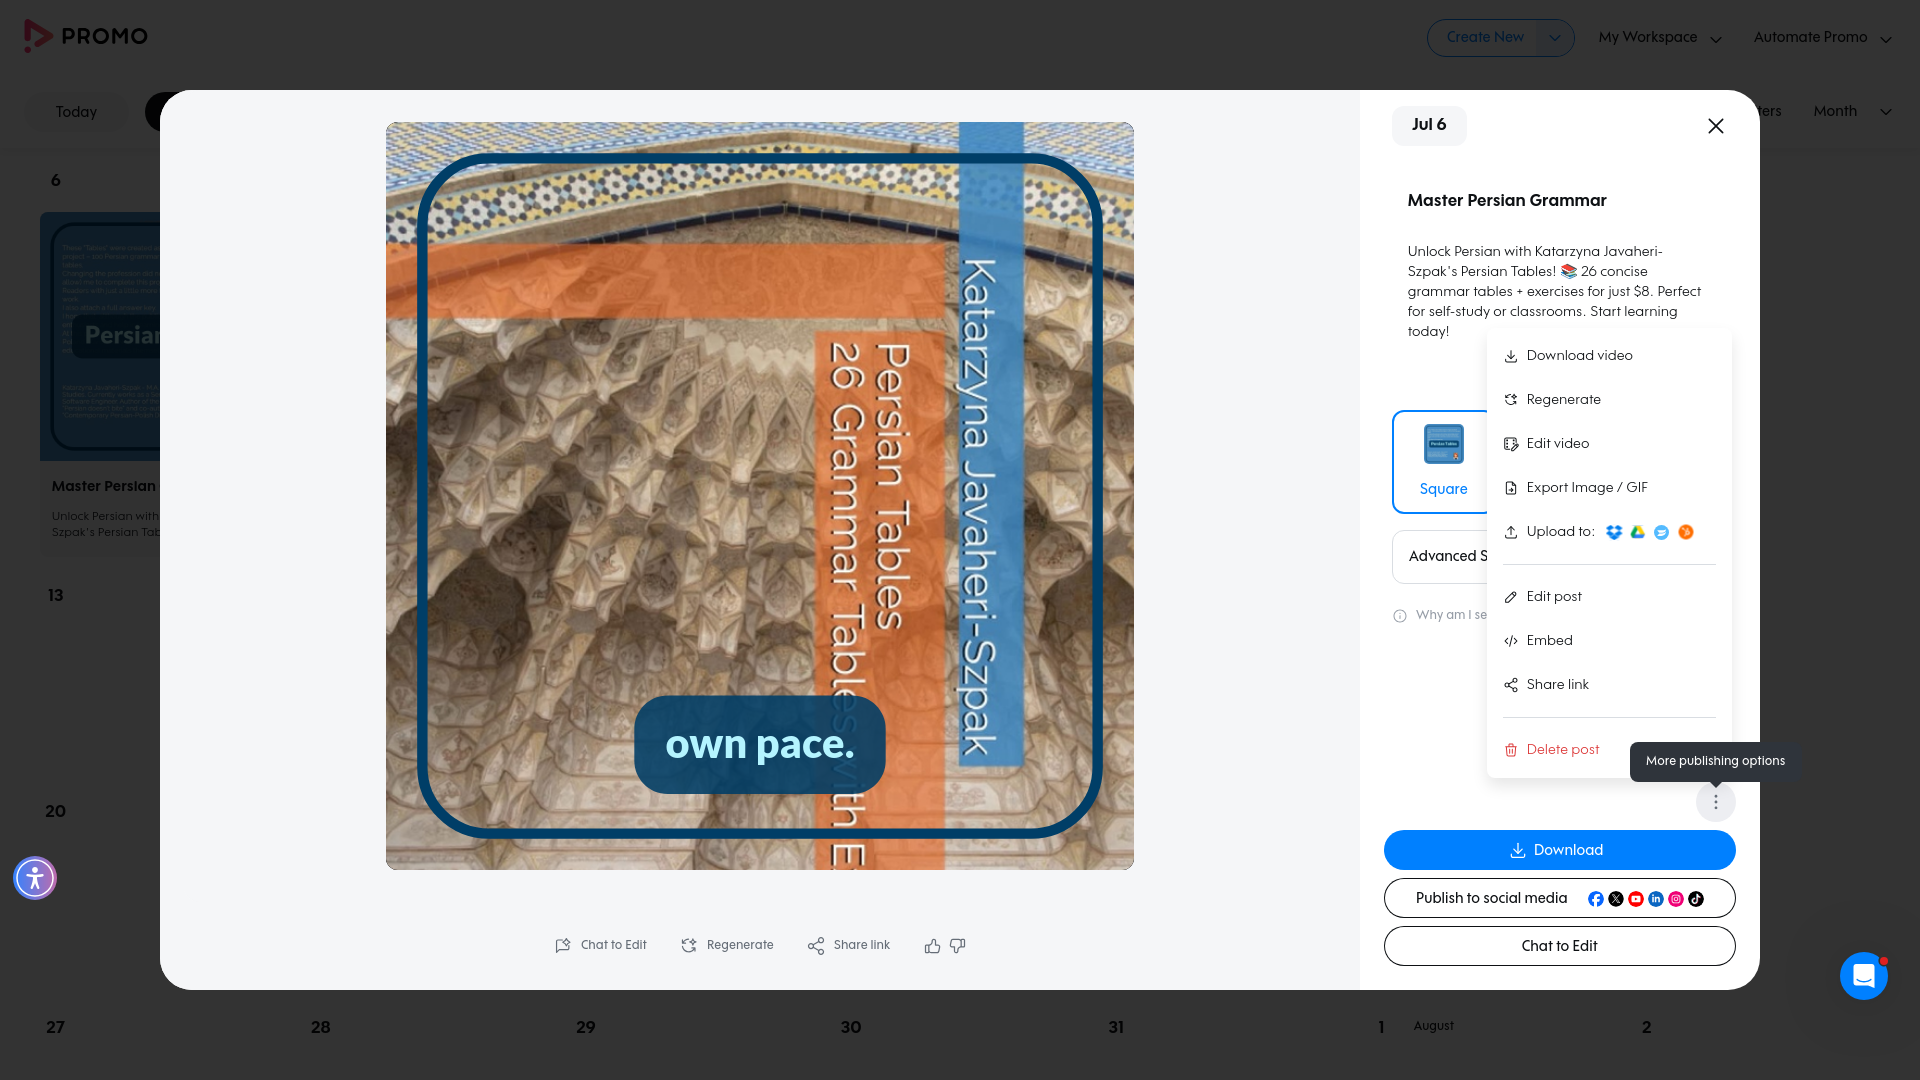Expand the Create New dropdown arrow

pos(1555,38)
